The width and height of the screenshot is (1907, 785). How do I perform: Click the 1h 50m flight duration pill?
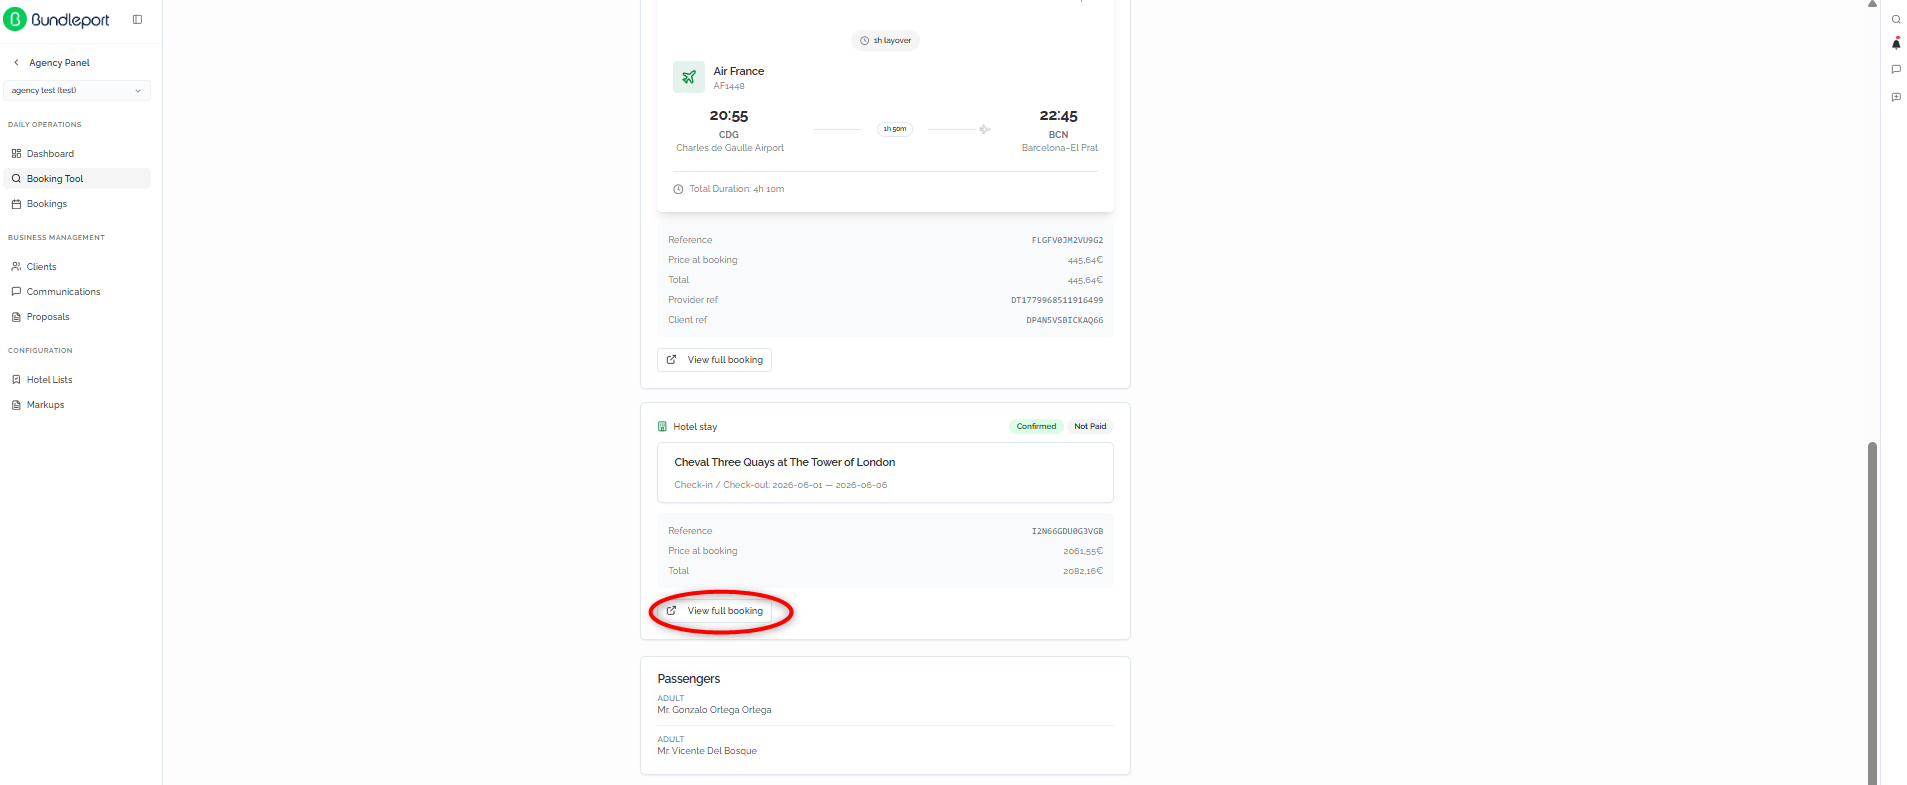click(895, 129)
